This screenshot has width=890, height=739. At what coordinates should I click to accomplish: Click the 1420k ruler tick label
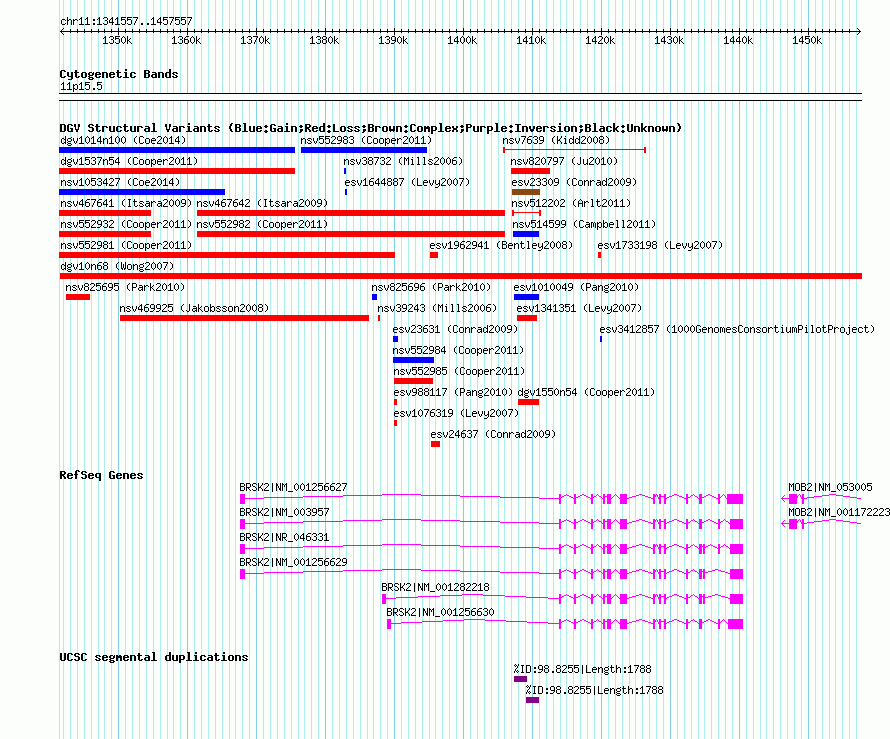tap(600, 40)
